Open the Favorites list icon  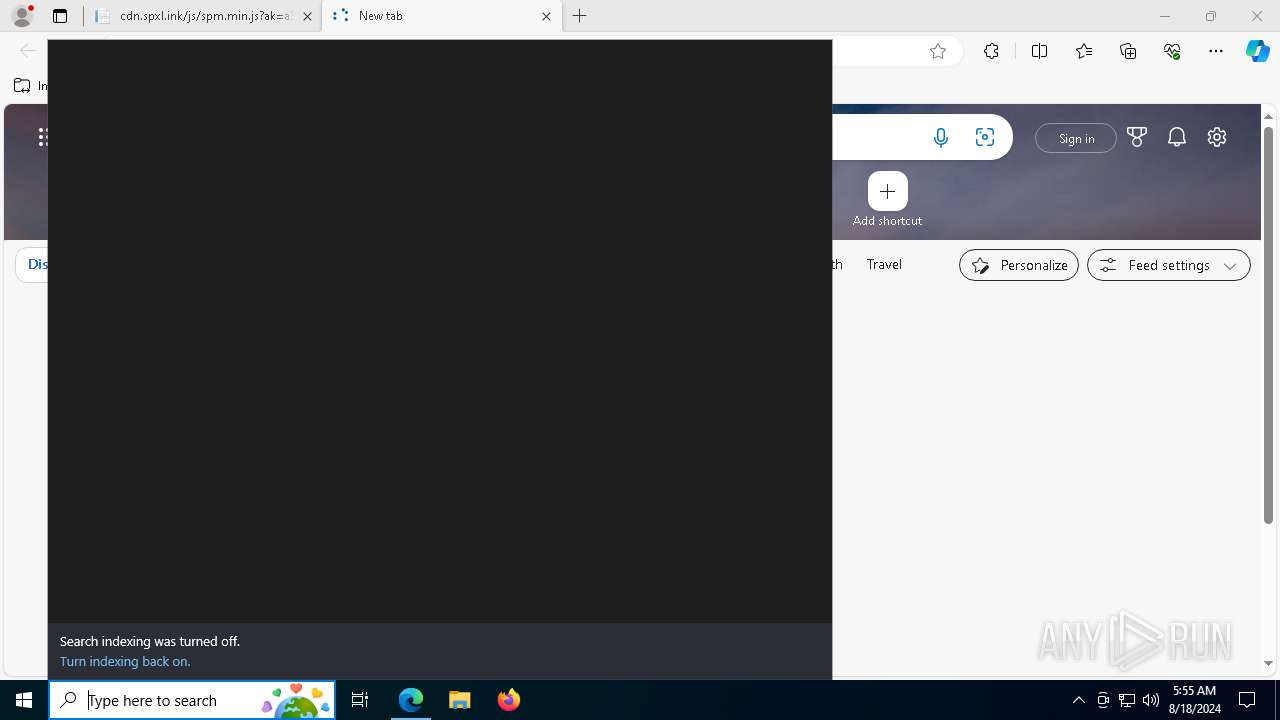tap(1084, 51)
